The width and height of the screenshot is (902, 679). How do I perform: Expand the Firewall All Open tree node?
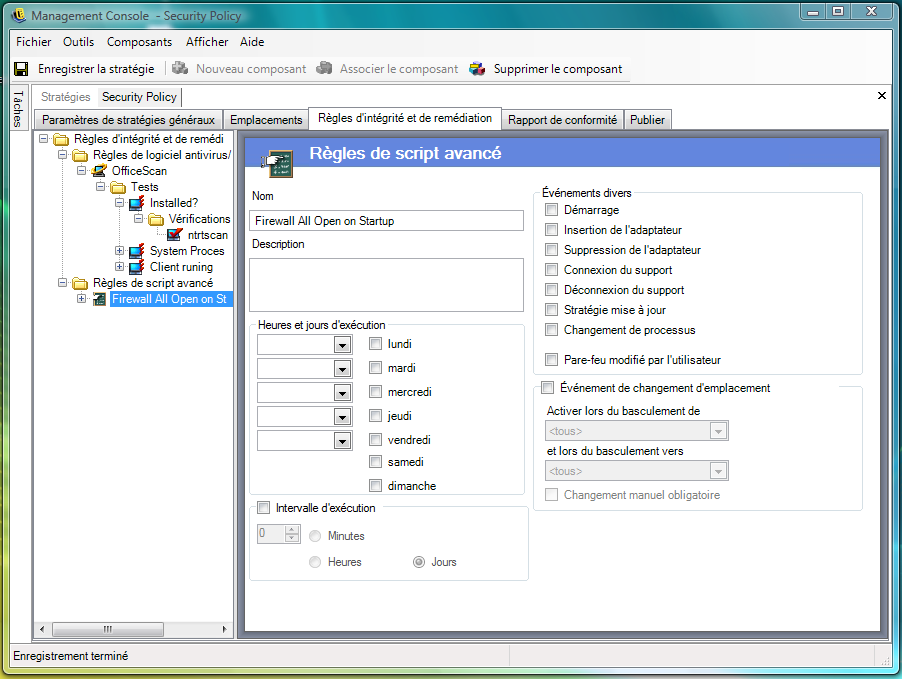[82, 299]
